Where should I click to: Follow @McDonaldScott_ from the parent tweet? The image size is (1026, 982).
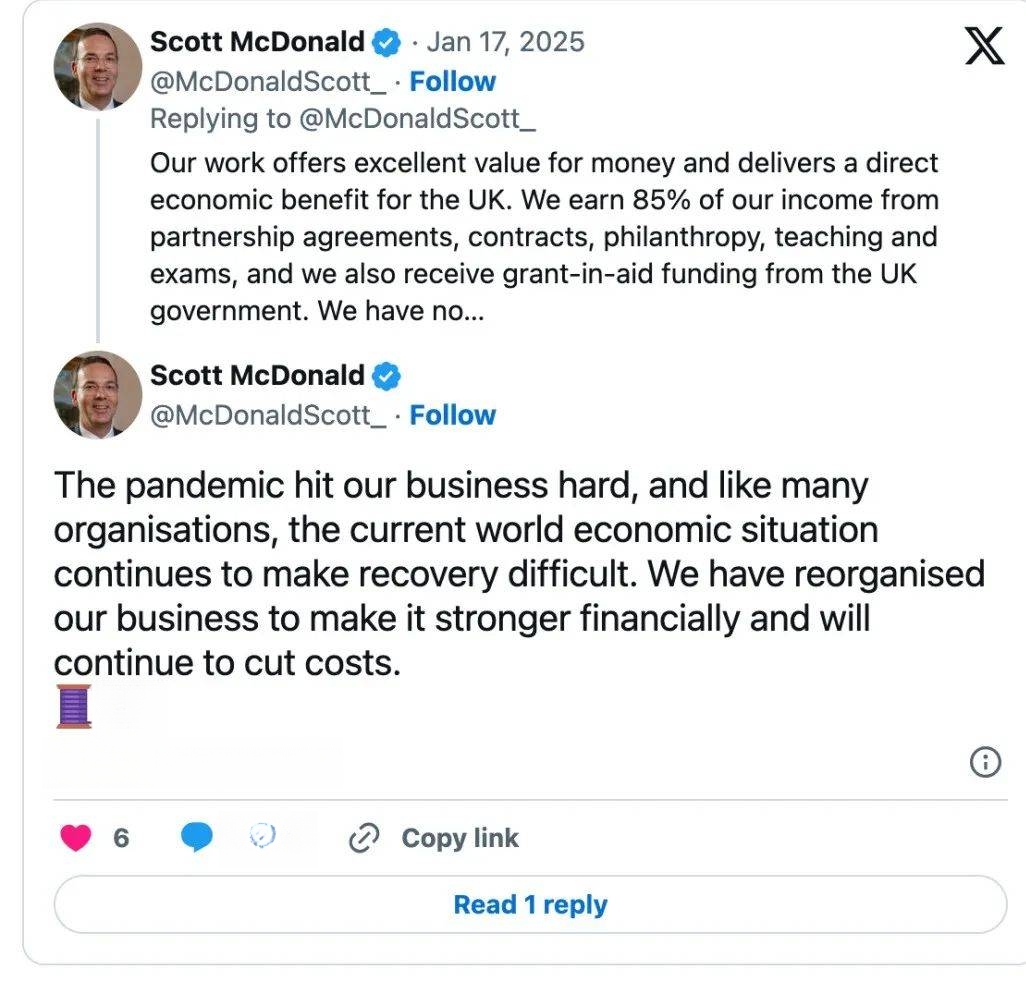click(x=453, y=82)
